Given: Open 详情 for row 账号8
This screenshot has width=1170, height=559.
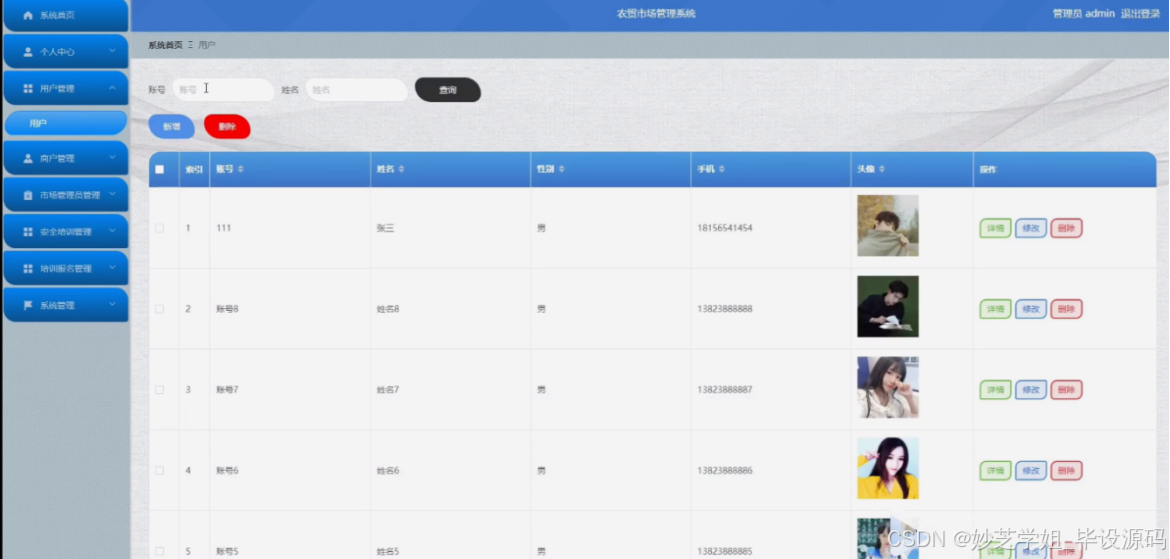Looking at the screenshot, I should coord(995,309).
